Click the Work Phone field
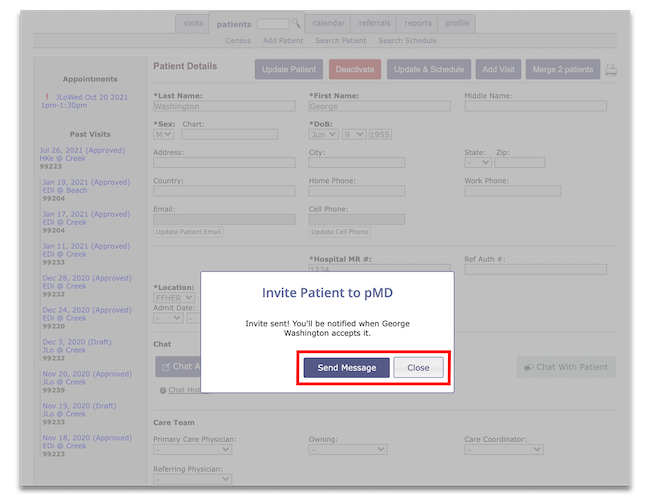 tap(513, 191)
